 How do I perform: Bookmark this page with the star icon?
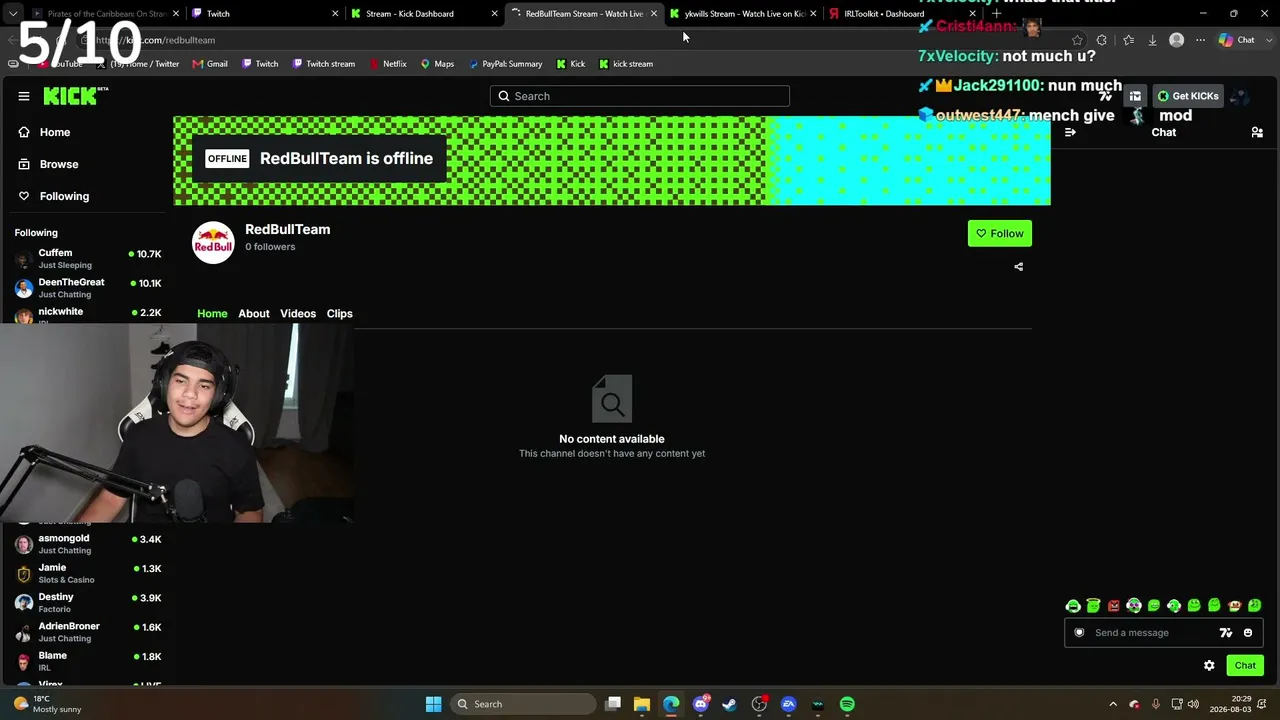pyautogui.click(x=1077, y=40)
